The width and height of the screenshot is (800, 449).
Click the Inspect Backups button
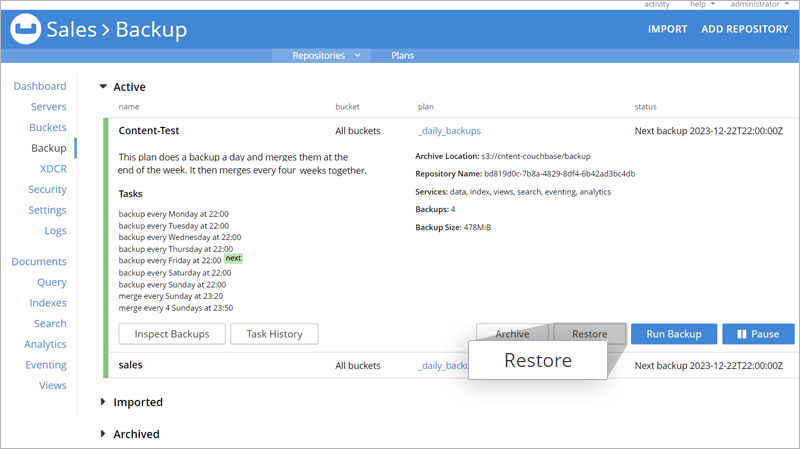point(172,334)
